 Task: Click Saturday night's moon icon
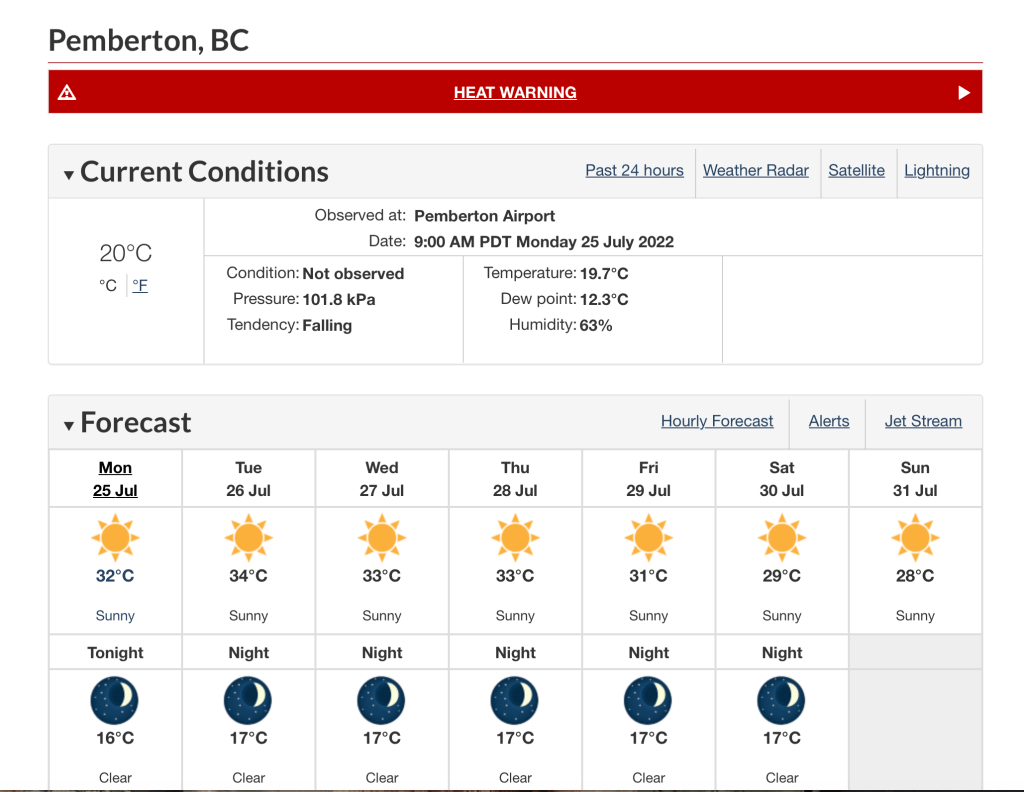(x=782, y=700)
